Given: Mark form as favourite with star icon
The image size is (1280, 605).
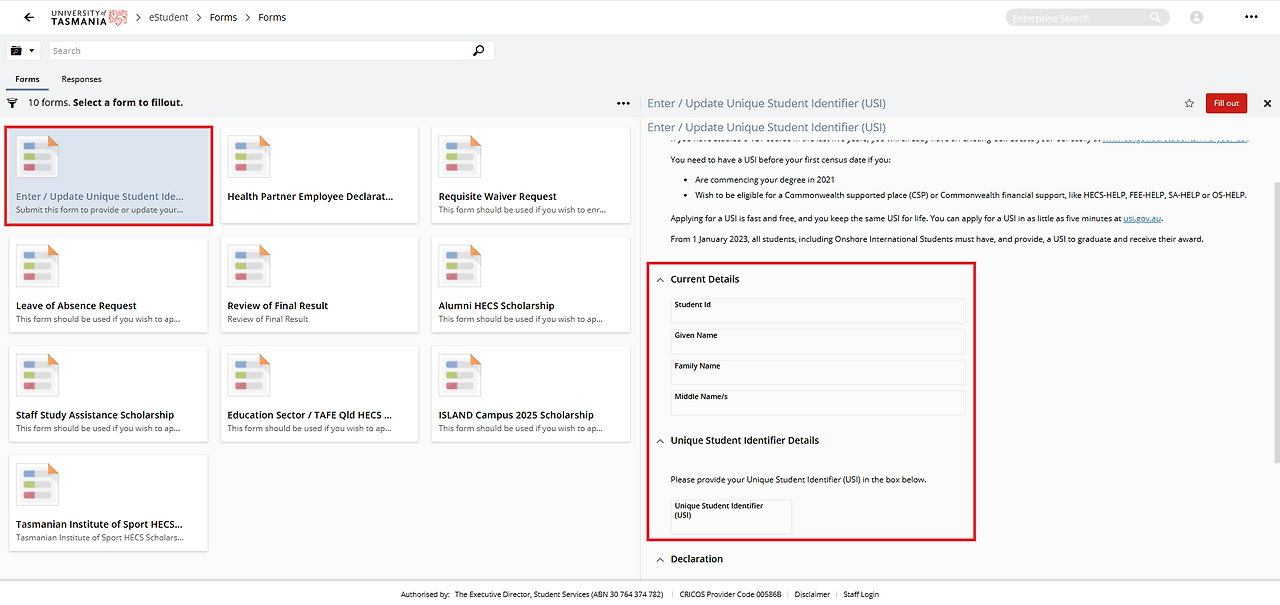Looking at the screenshot, I should [1189, 103].
